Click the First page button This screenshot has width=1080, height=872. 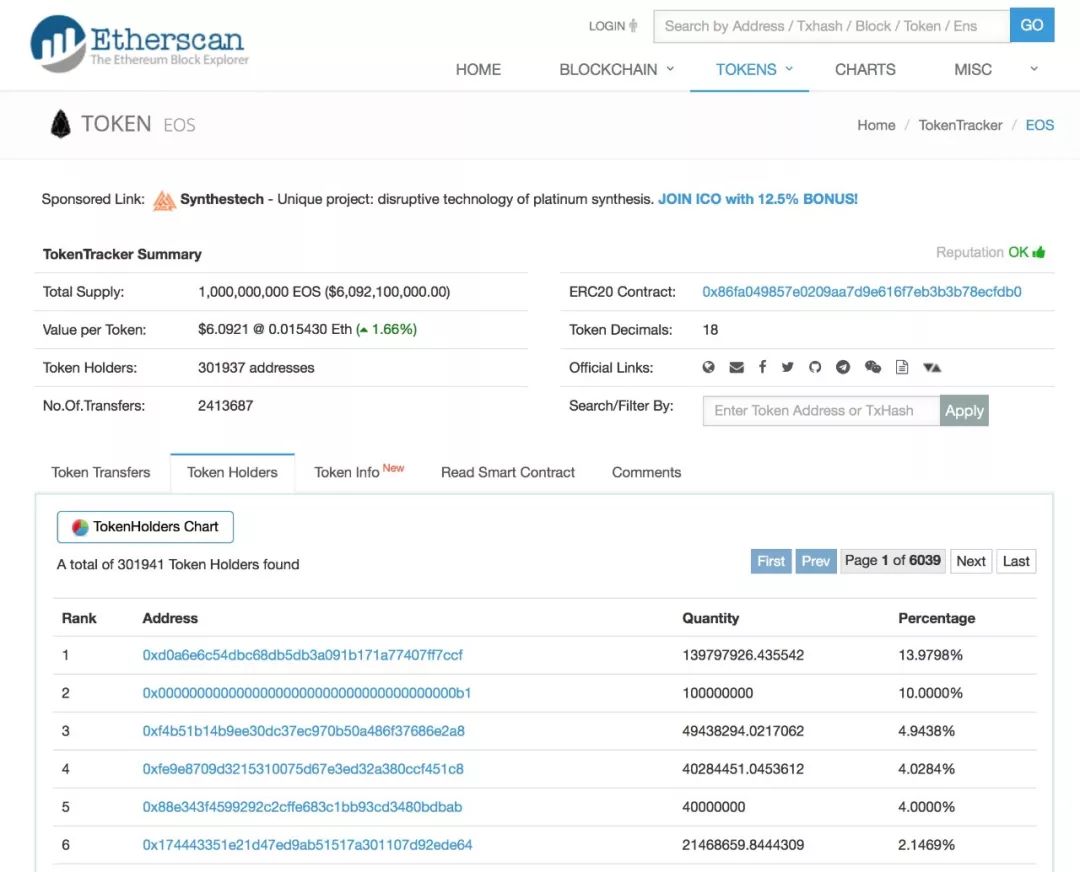(x=771, y=561)
